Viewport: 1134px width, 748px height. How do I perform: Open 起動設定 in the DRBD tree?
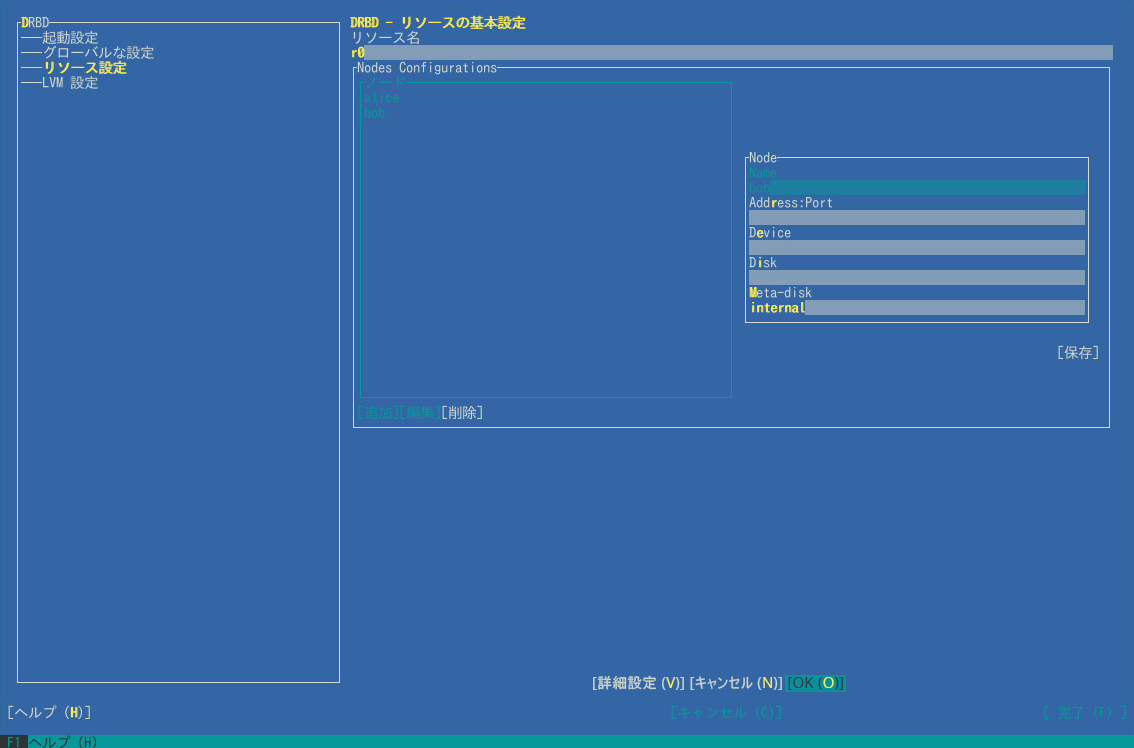(x=69, y=38)
